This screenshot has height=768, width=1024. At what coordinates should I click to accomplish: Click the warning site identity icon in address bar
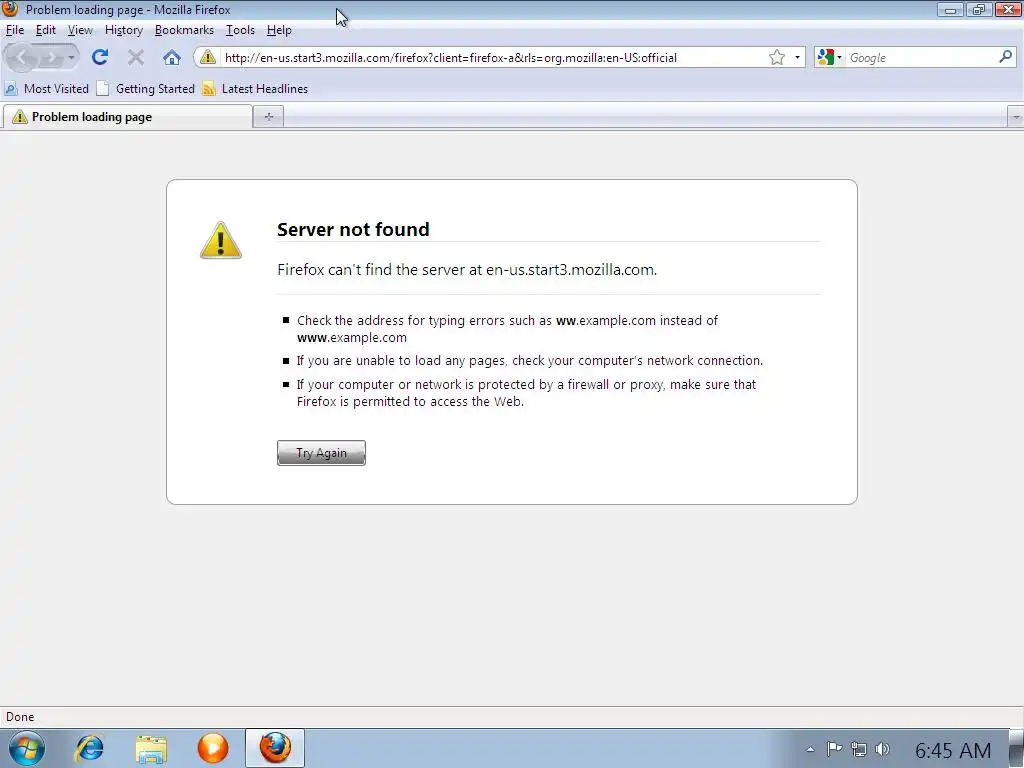point(208,57)
